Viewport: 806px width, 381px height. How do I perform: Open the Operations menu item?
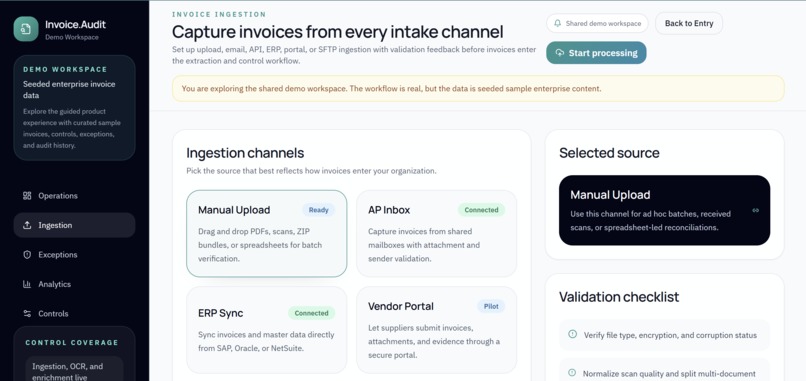point(75,196)
